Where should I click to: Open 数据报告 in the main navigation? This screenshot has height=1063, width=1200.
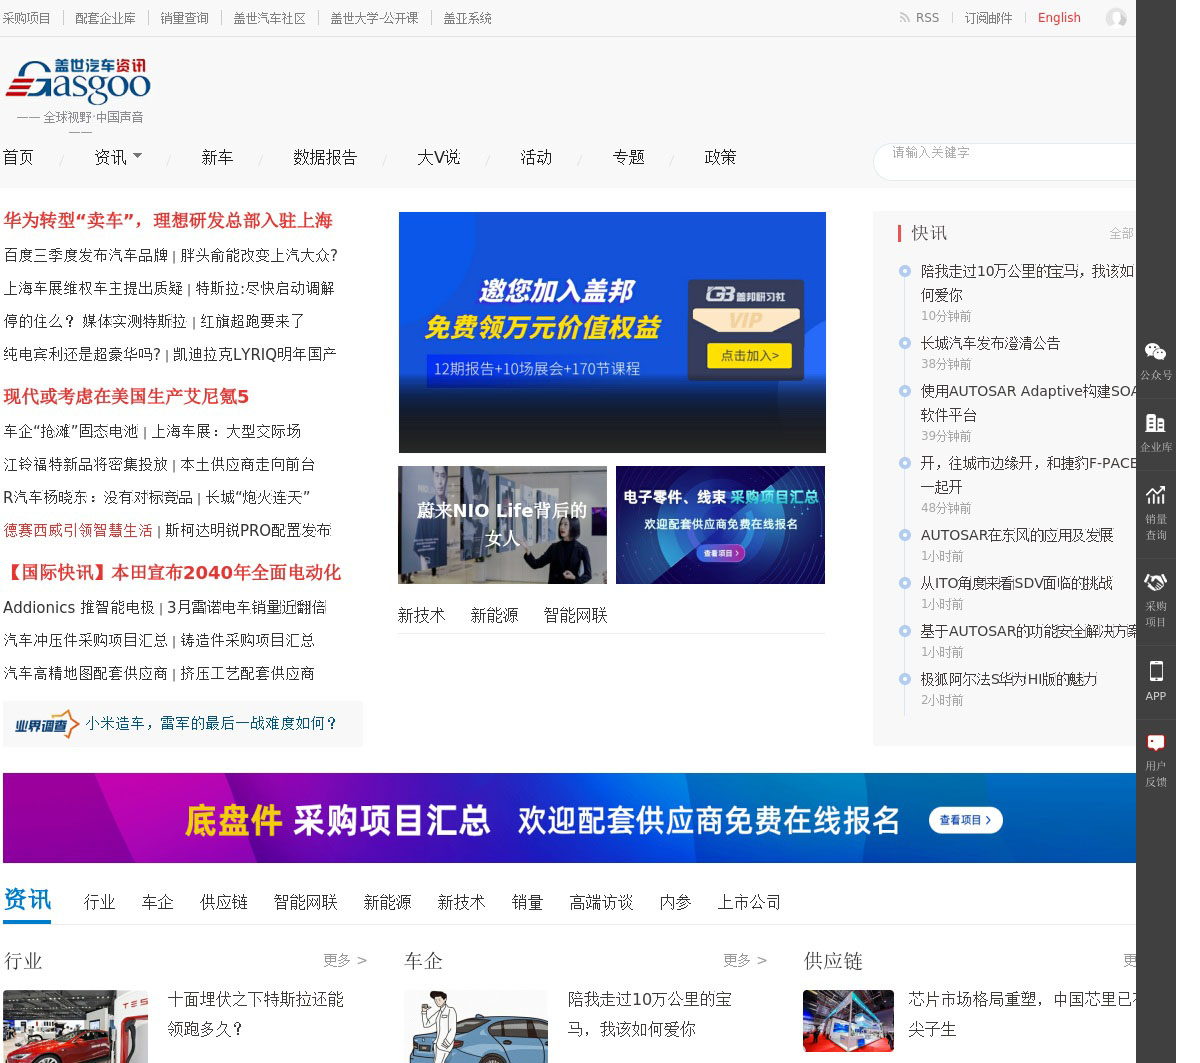(x=325, y=157)
